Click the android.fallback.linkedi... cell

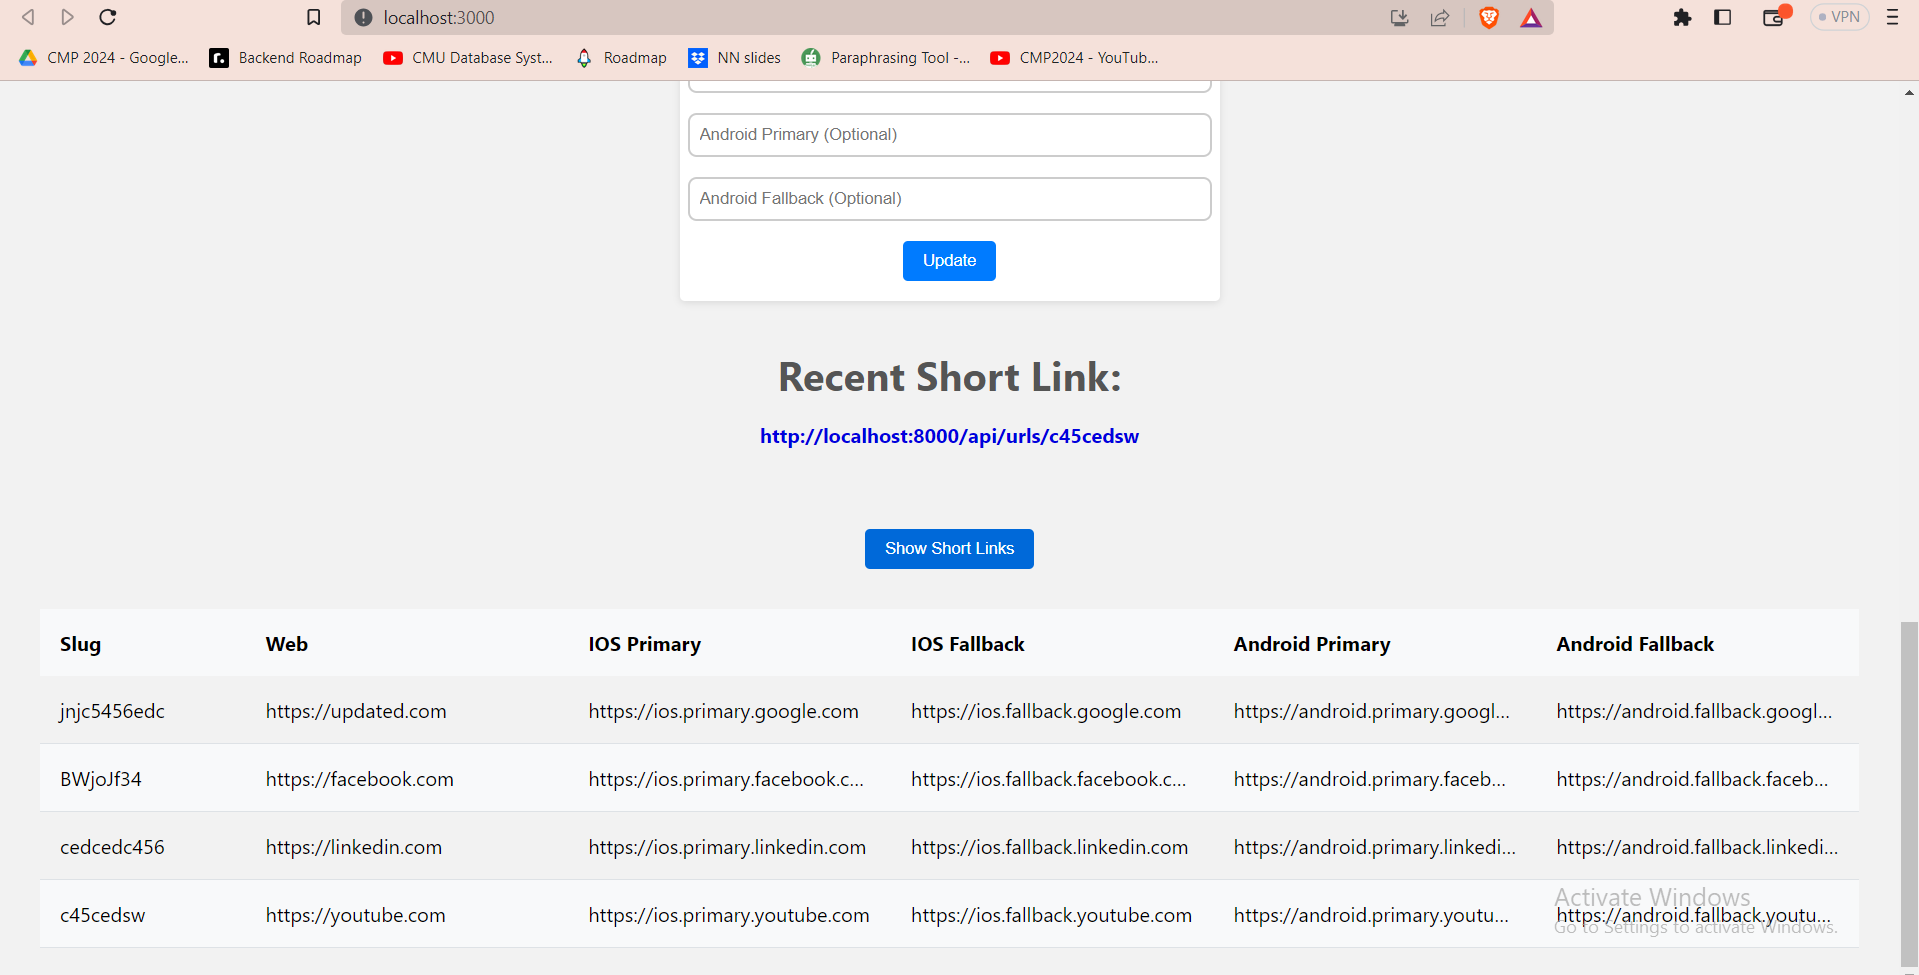pyautogui.click(x=1697, y=847)
